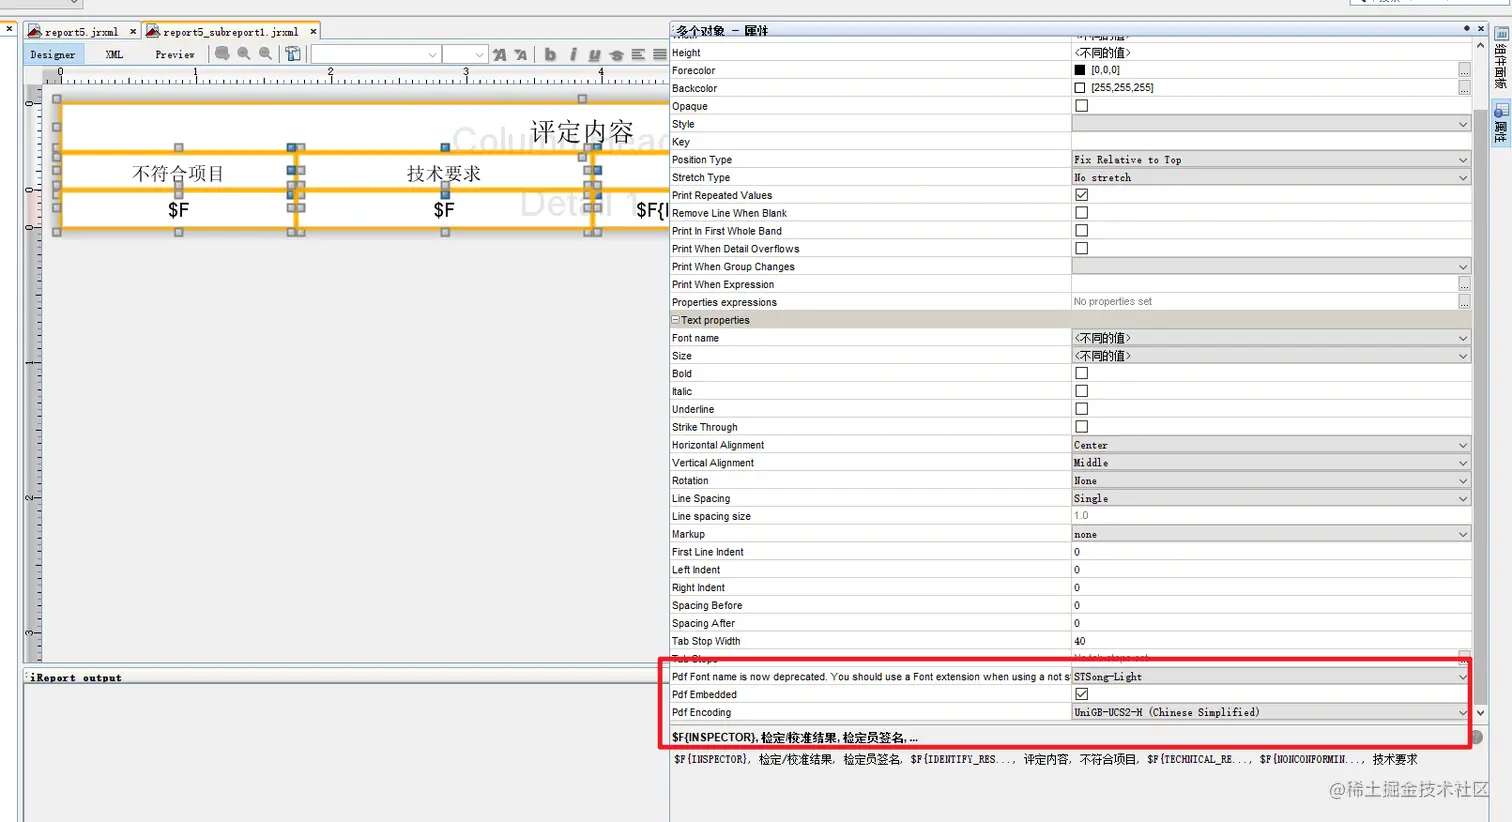Toggle italic toolbar icon
The height and width of the screenshot is (822, 1512).
click(x=573, y=55)
